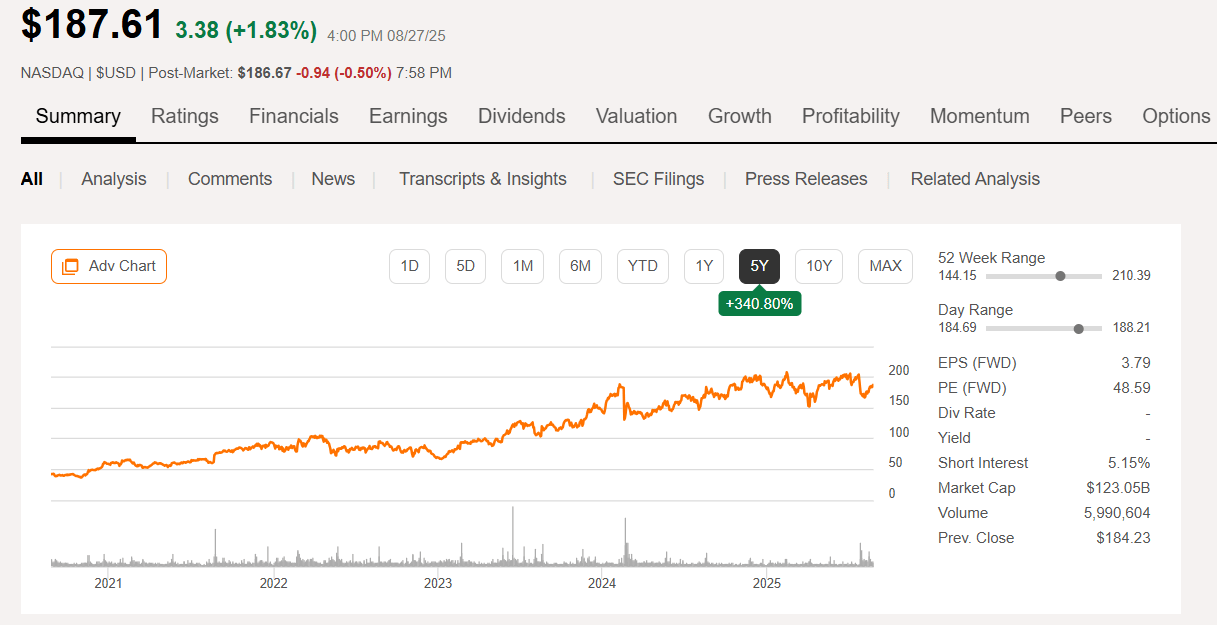The width and height of the screenshot is (1217, 625).
Task: Switch to the Ratings tab
Action: [184, 116]
